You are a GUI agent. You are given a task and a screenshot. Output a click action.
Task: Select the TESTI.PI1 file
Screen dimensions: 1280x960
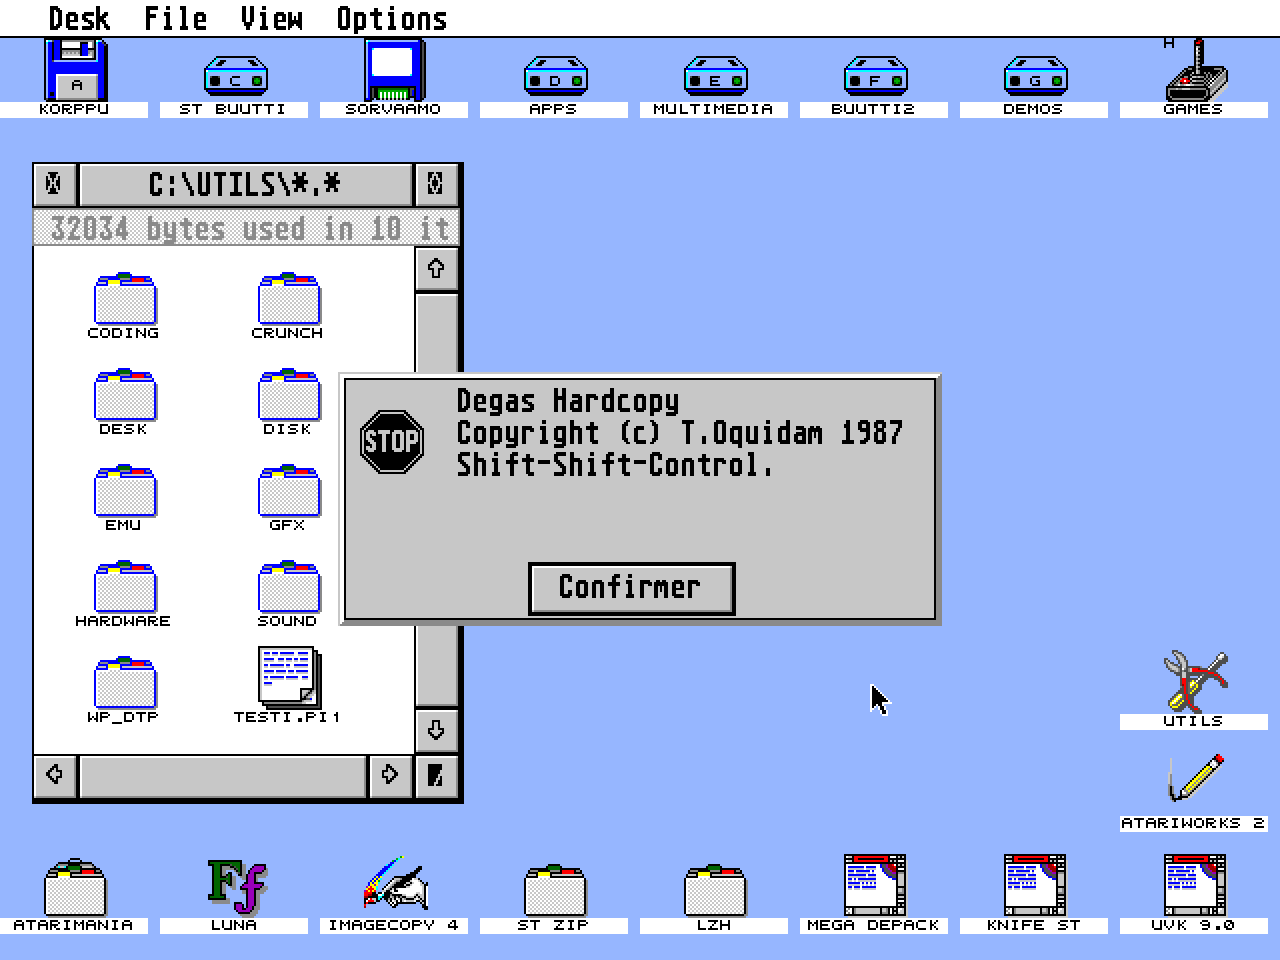pos(287,678)
